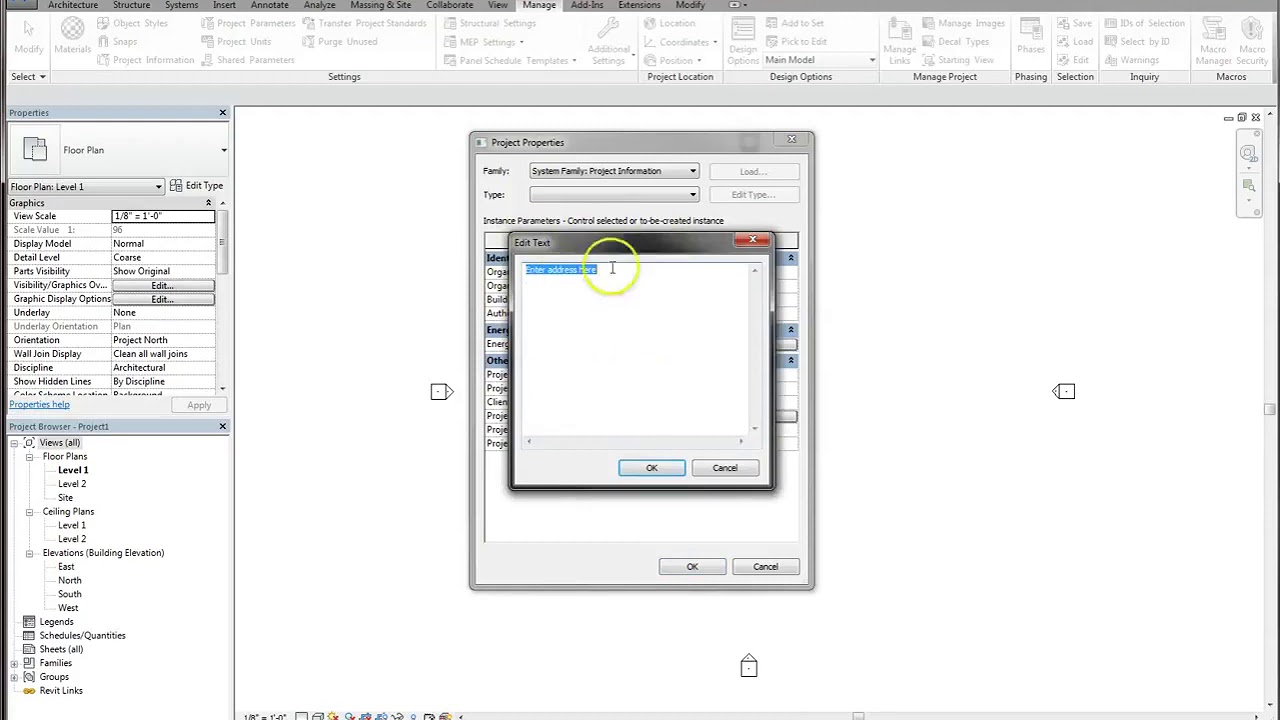Collapse the Floor Plans node

30,457
